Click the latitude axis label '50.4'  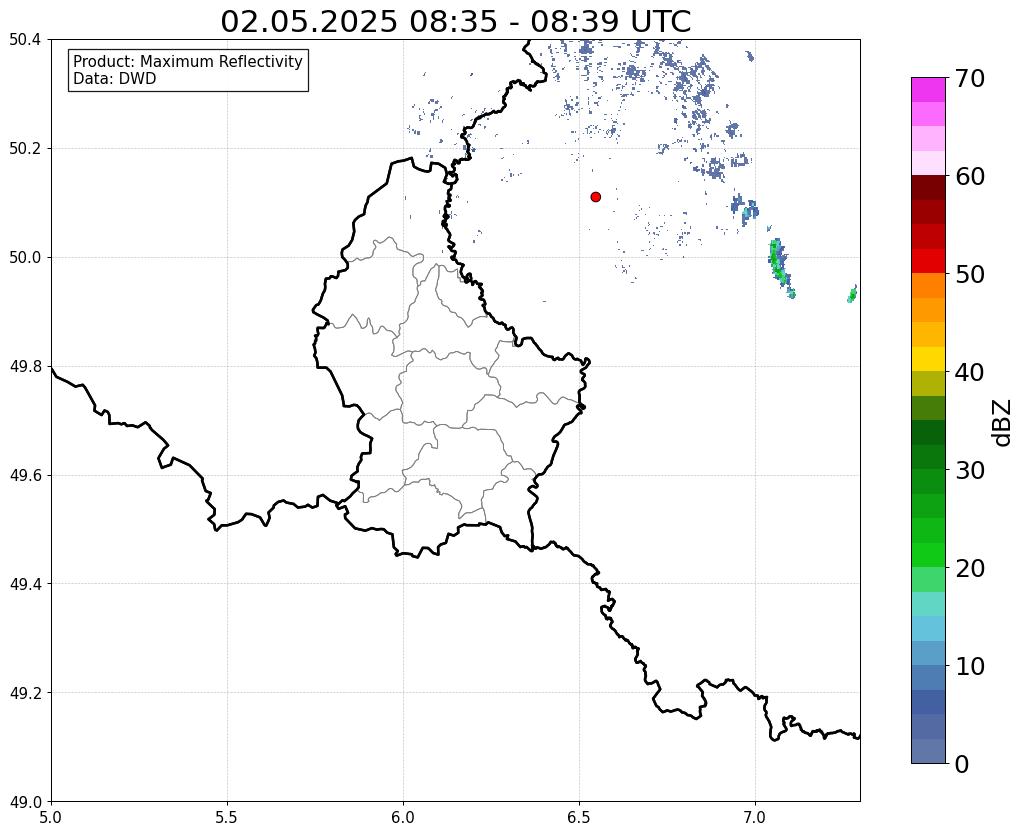[25, 40]
